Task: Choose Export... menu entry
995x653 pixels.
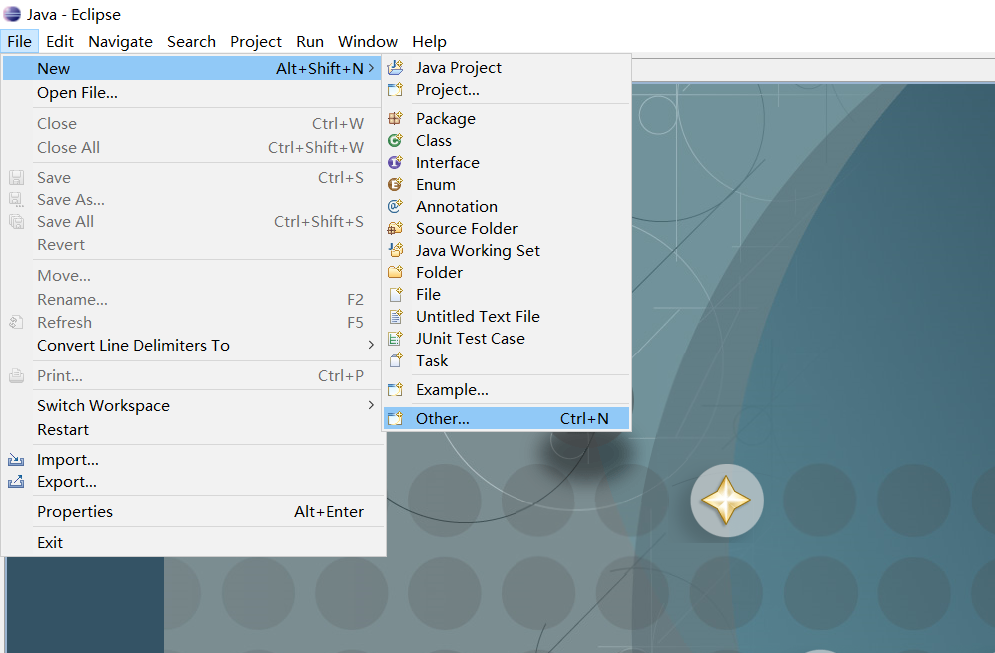Action: pyautogui.click(x=194, y=482)
